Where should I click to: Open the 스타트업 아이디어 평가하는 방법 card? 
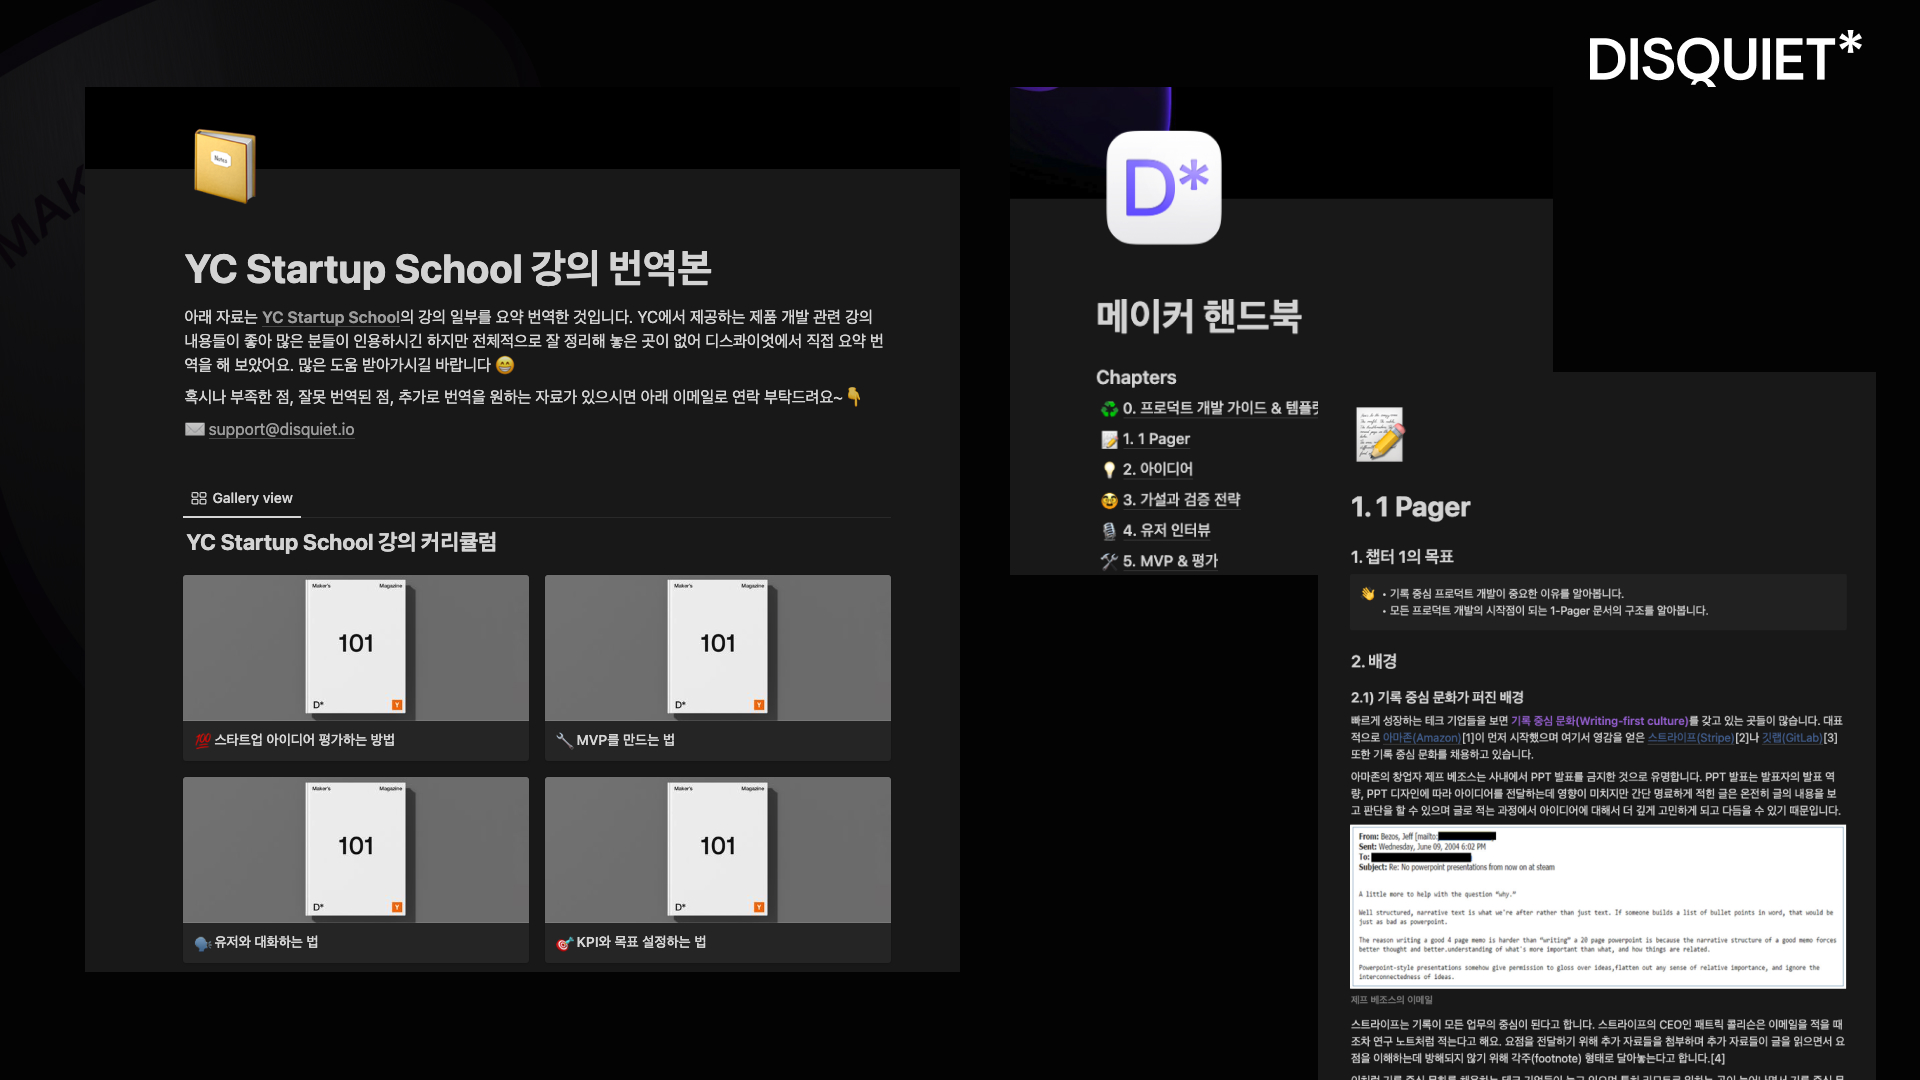tap(356, 667)
